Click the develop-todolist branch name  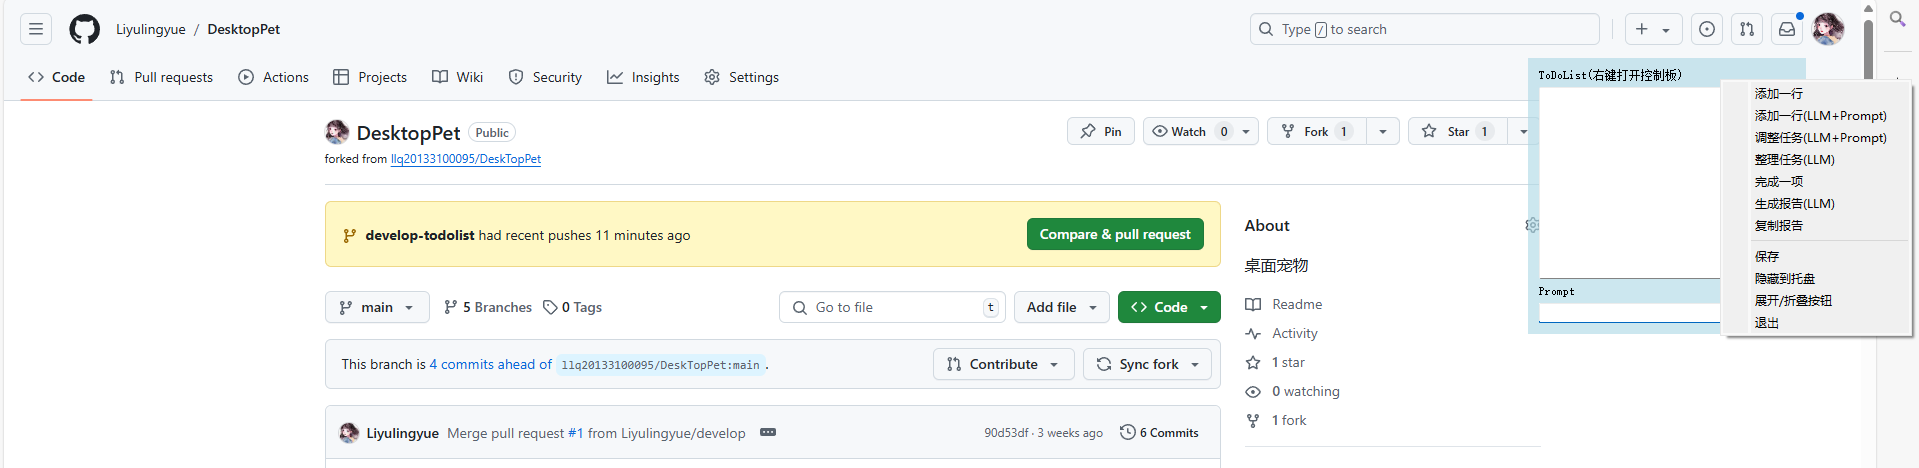(420, 235)
